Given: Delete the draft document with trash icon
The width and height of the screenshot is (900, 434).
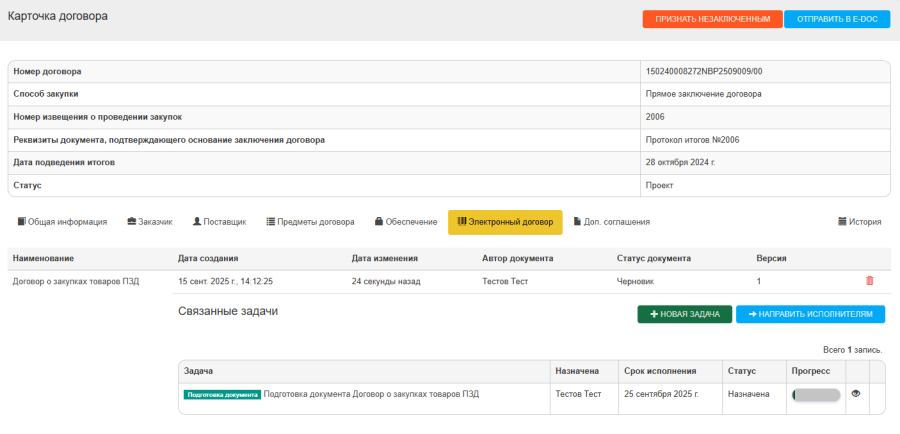Looking at the screenshot, I should coord(869,281).
